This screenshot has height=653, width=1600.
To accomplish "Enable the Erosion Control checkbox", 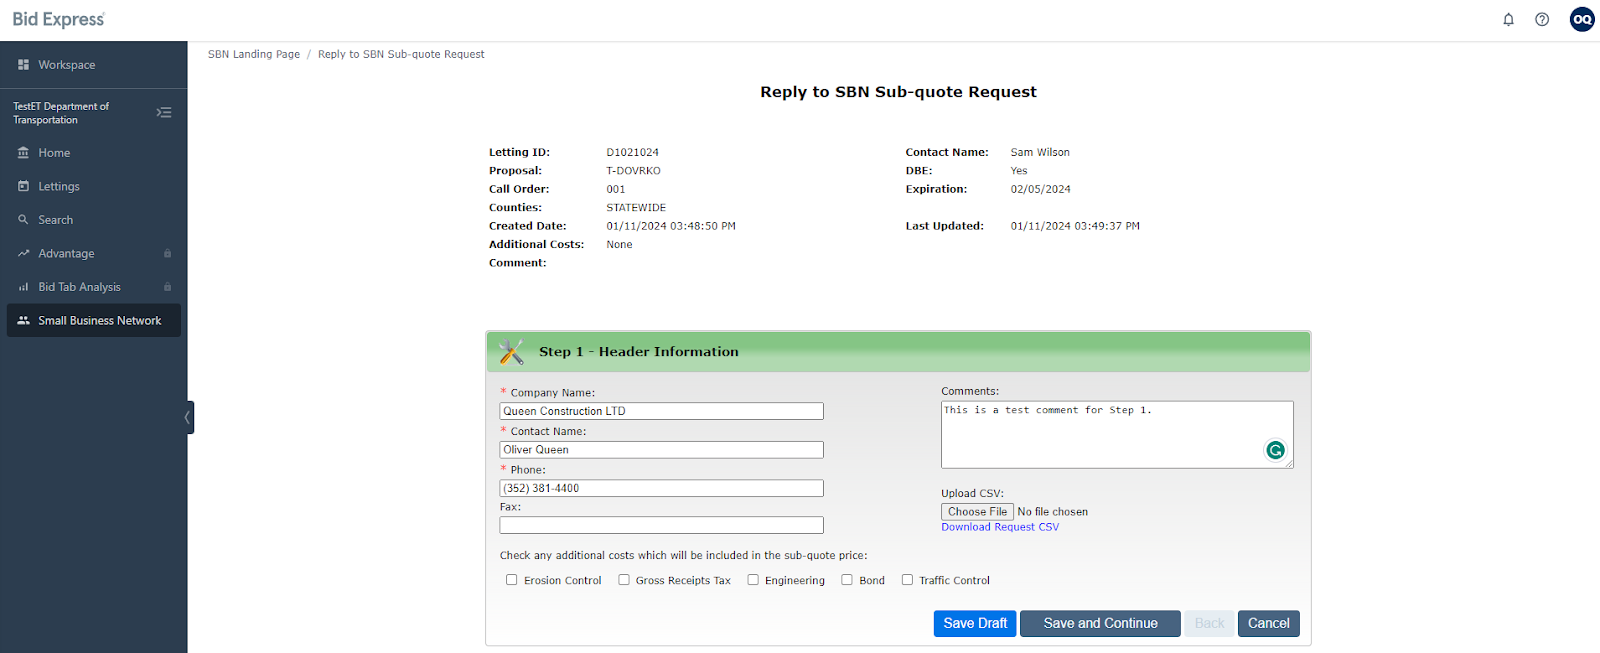I will pos(512,580).
